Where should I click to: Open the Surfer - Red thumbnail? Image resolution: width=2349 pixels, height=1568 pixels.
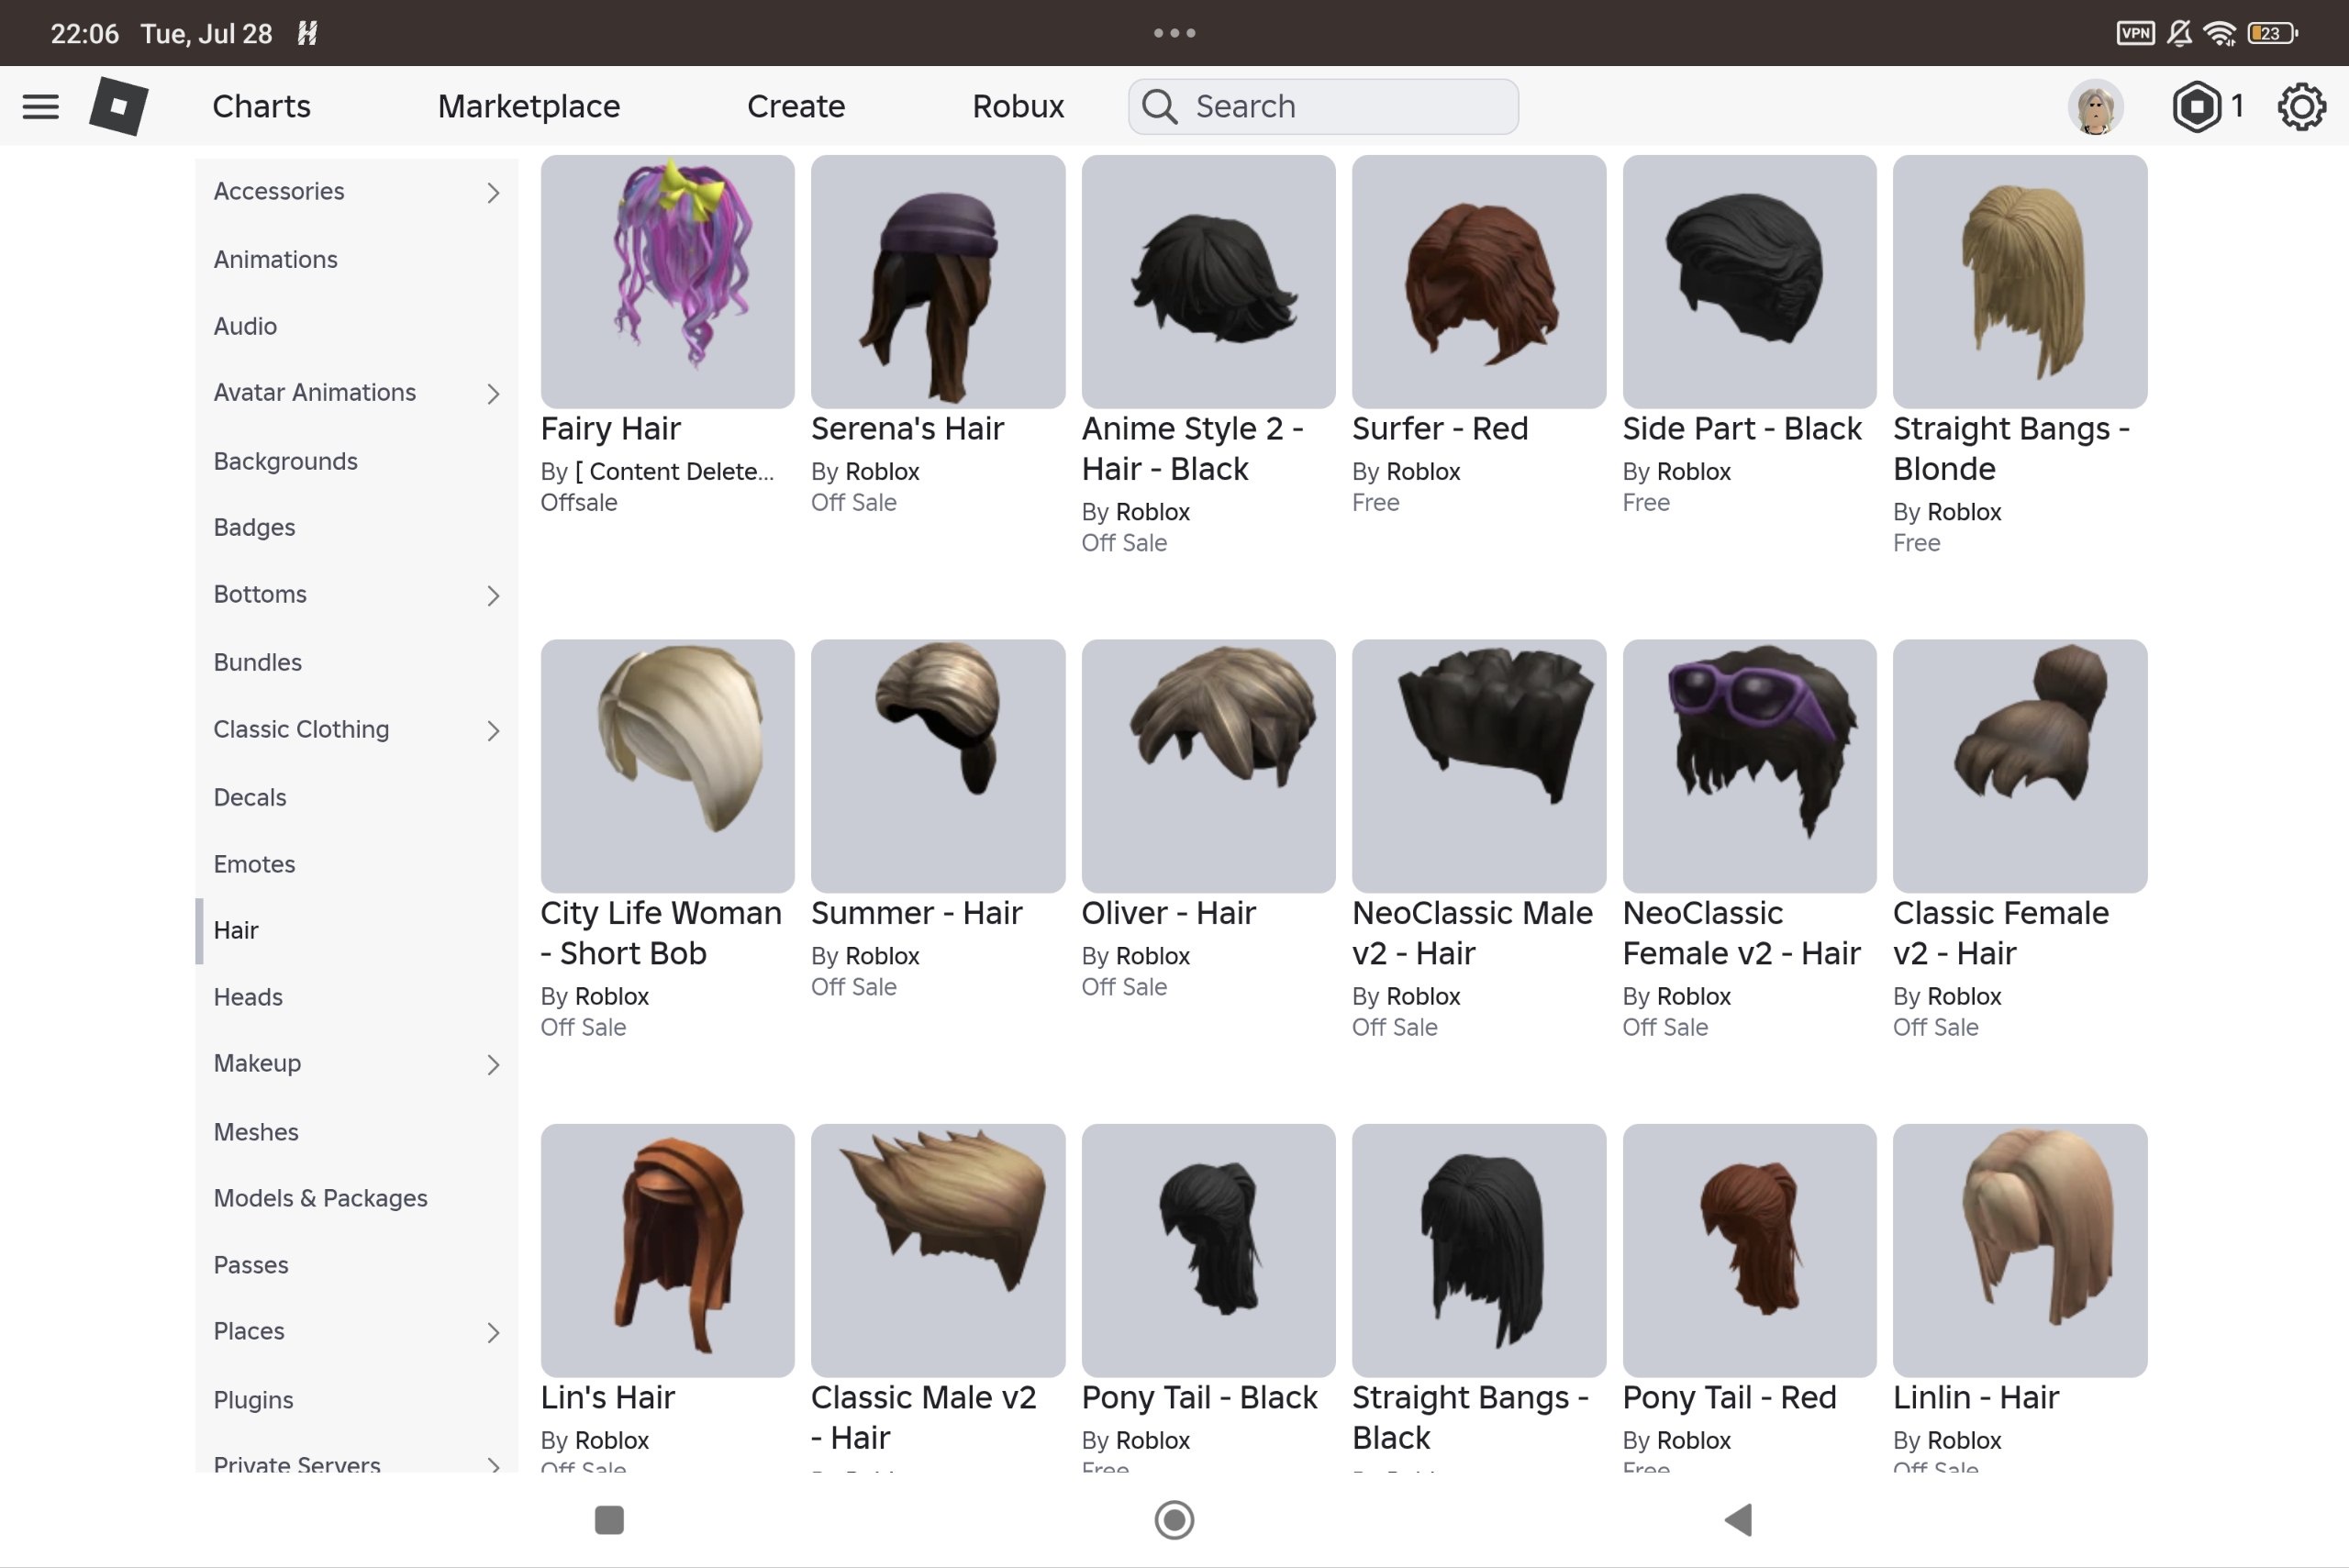1479,281
